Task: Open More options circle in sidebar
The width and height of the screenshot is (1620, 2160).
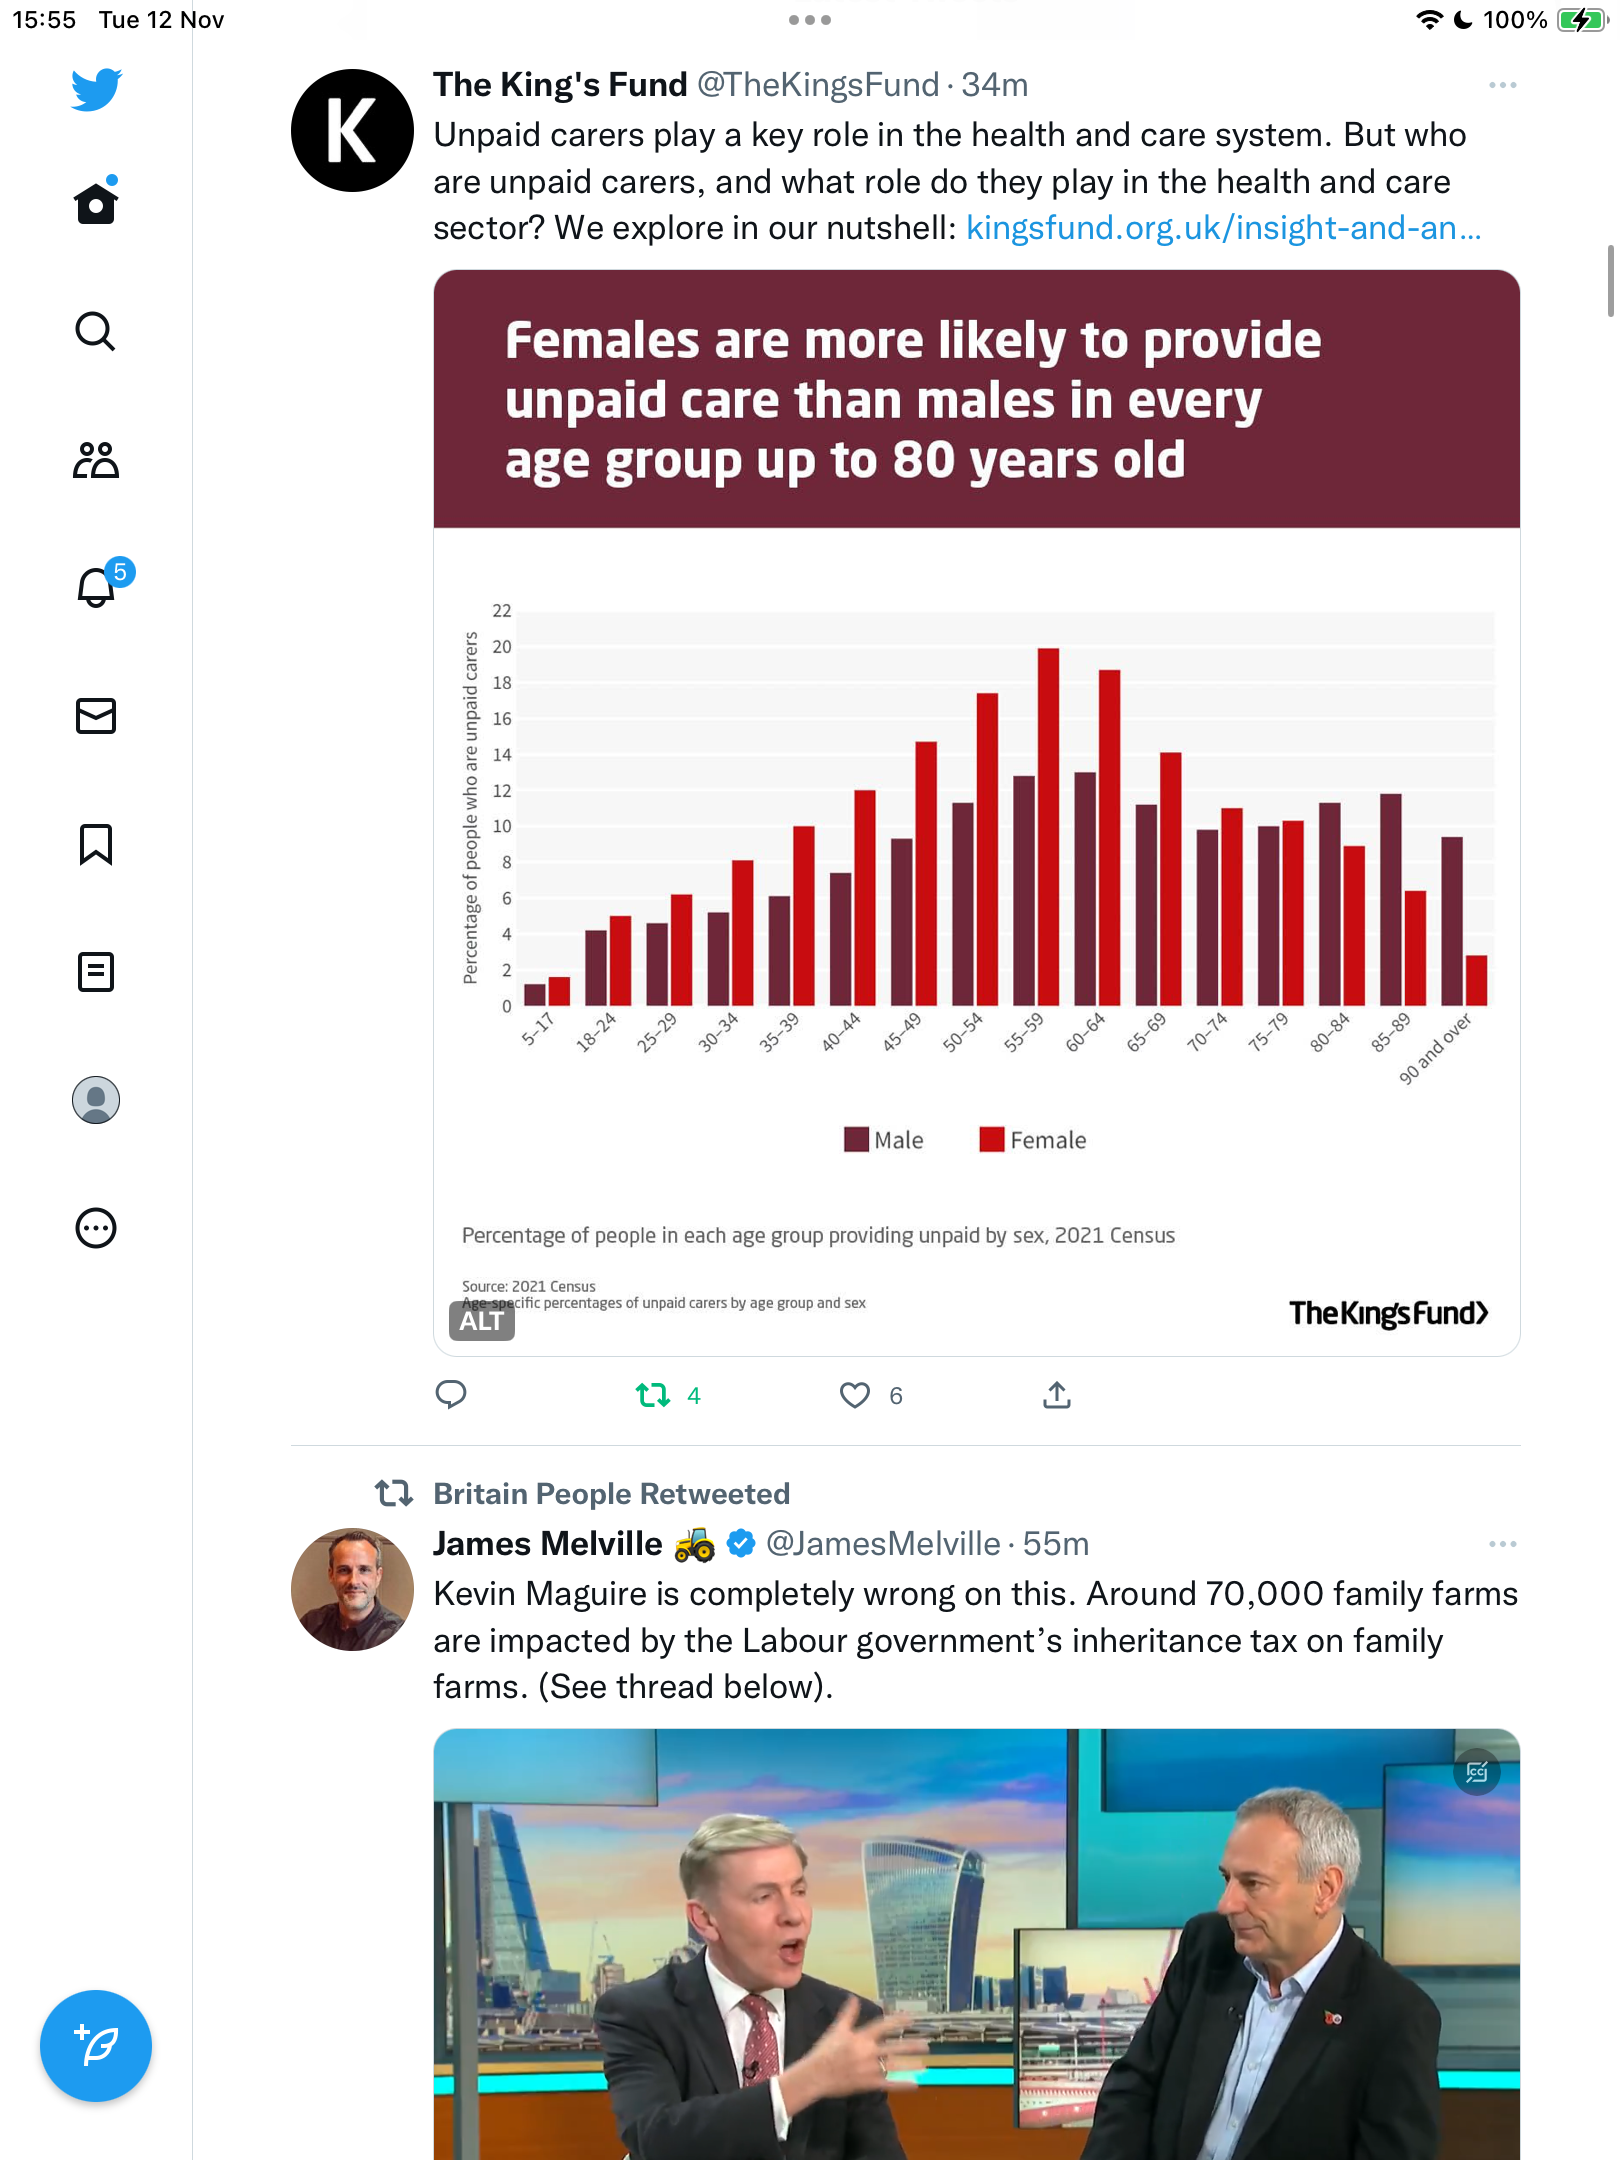Action: (96, 1228)
